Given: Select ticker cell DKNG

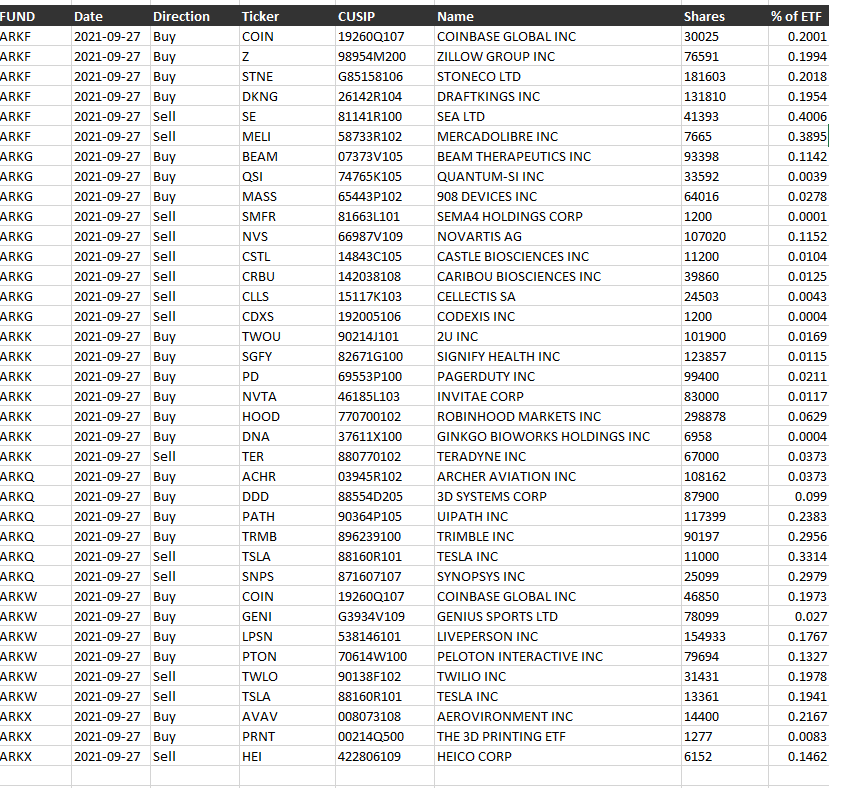Looking at the screenshot, I should tap(260, 96).
